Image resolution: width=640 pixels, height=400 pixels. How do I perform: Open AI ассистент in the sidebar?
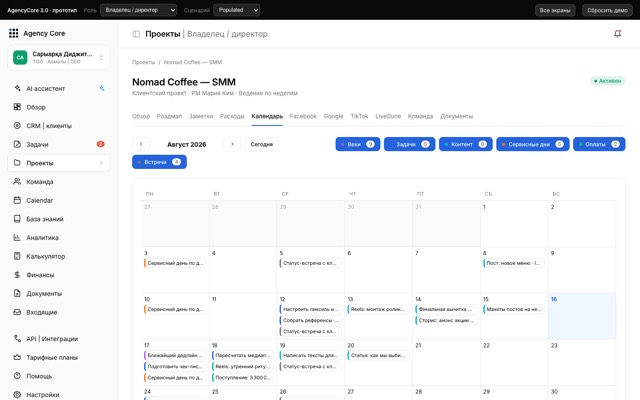coord(58,88)
